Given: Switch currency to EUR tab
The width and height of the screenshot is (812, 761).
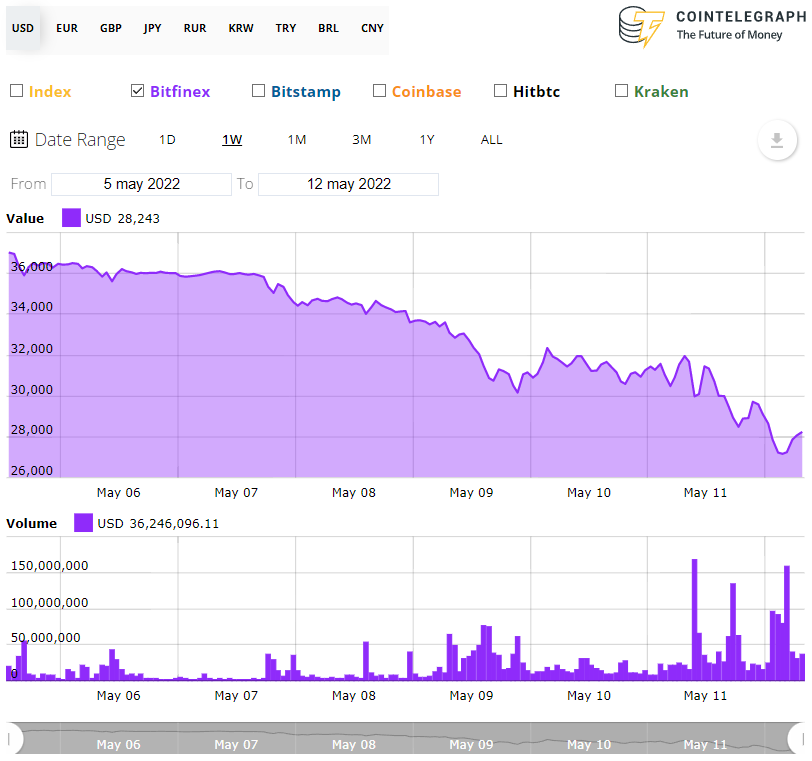Looking at the screenshot, I should click(67, 28).
